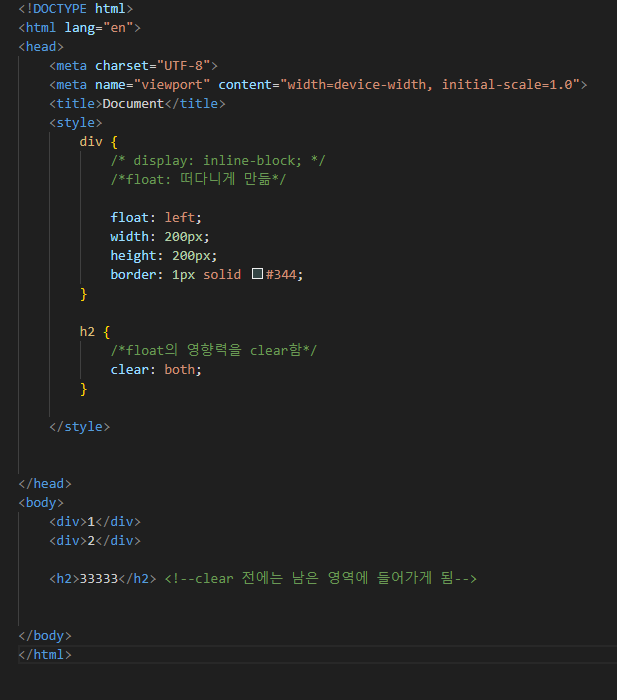The image size is (617, 700).
Task: Click the 'clear: both;' declaration
Action: point(156,370)
